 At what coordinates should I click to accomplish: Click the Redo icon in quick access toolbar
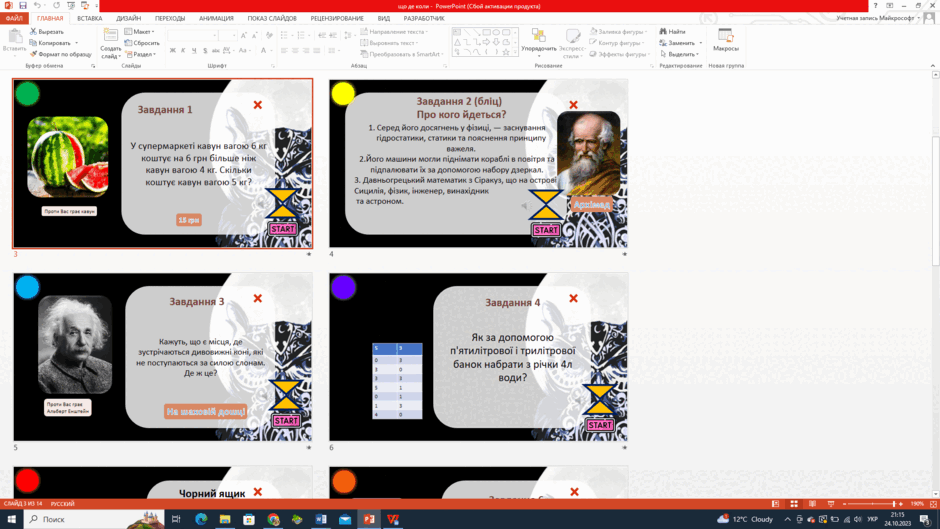(56, 5)
